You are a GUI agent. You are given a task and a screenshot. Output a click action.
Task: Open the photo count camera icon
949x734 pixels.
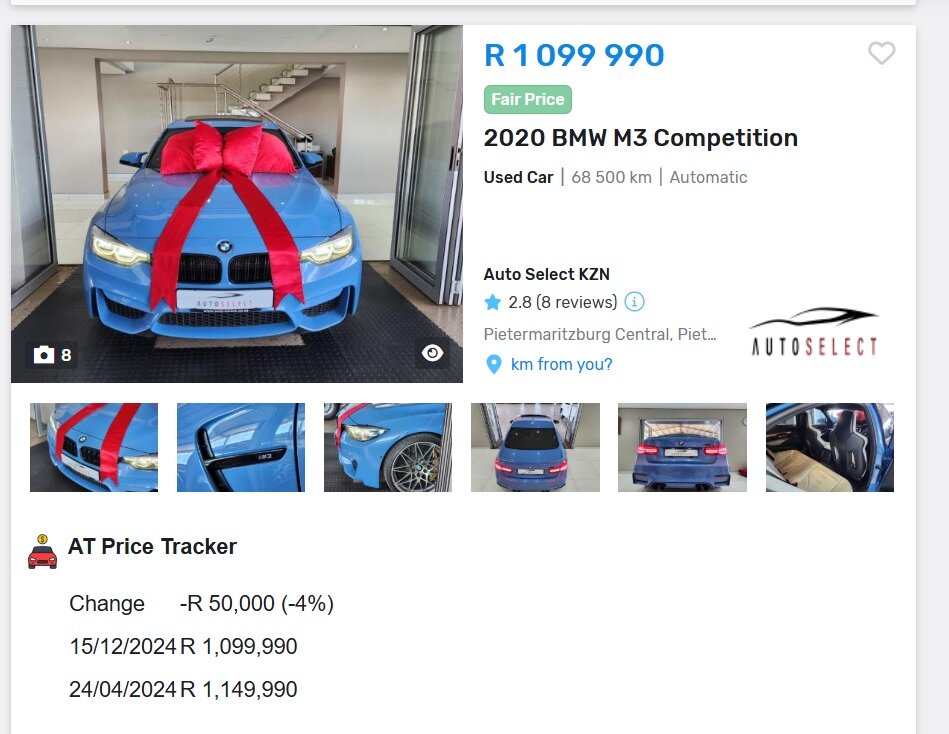tap(44, 355)
